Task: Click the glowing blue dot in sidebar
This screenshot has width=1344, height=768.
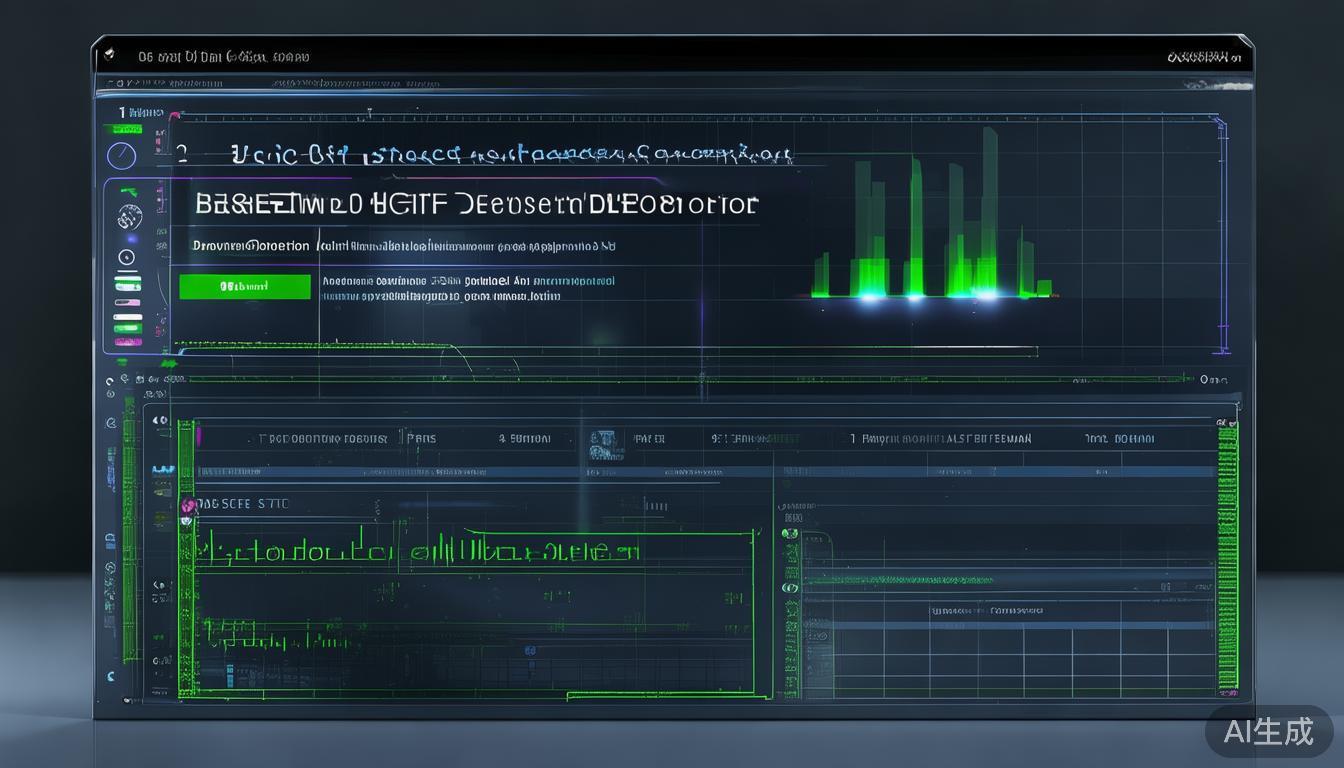Action: point(130,239)
